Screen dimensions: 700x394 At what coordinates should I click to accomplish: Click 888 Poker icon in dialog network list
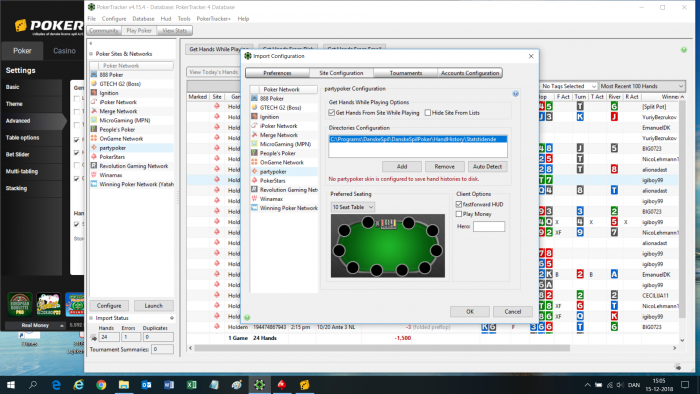pyautogui.click(x=254, y=98)
